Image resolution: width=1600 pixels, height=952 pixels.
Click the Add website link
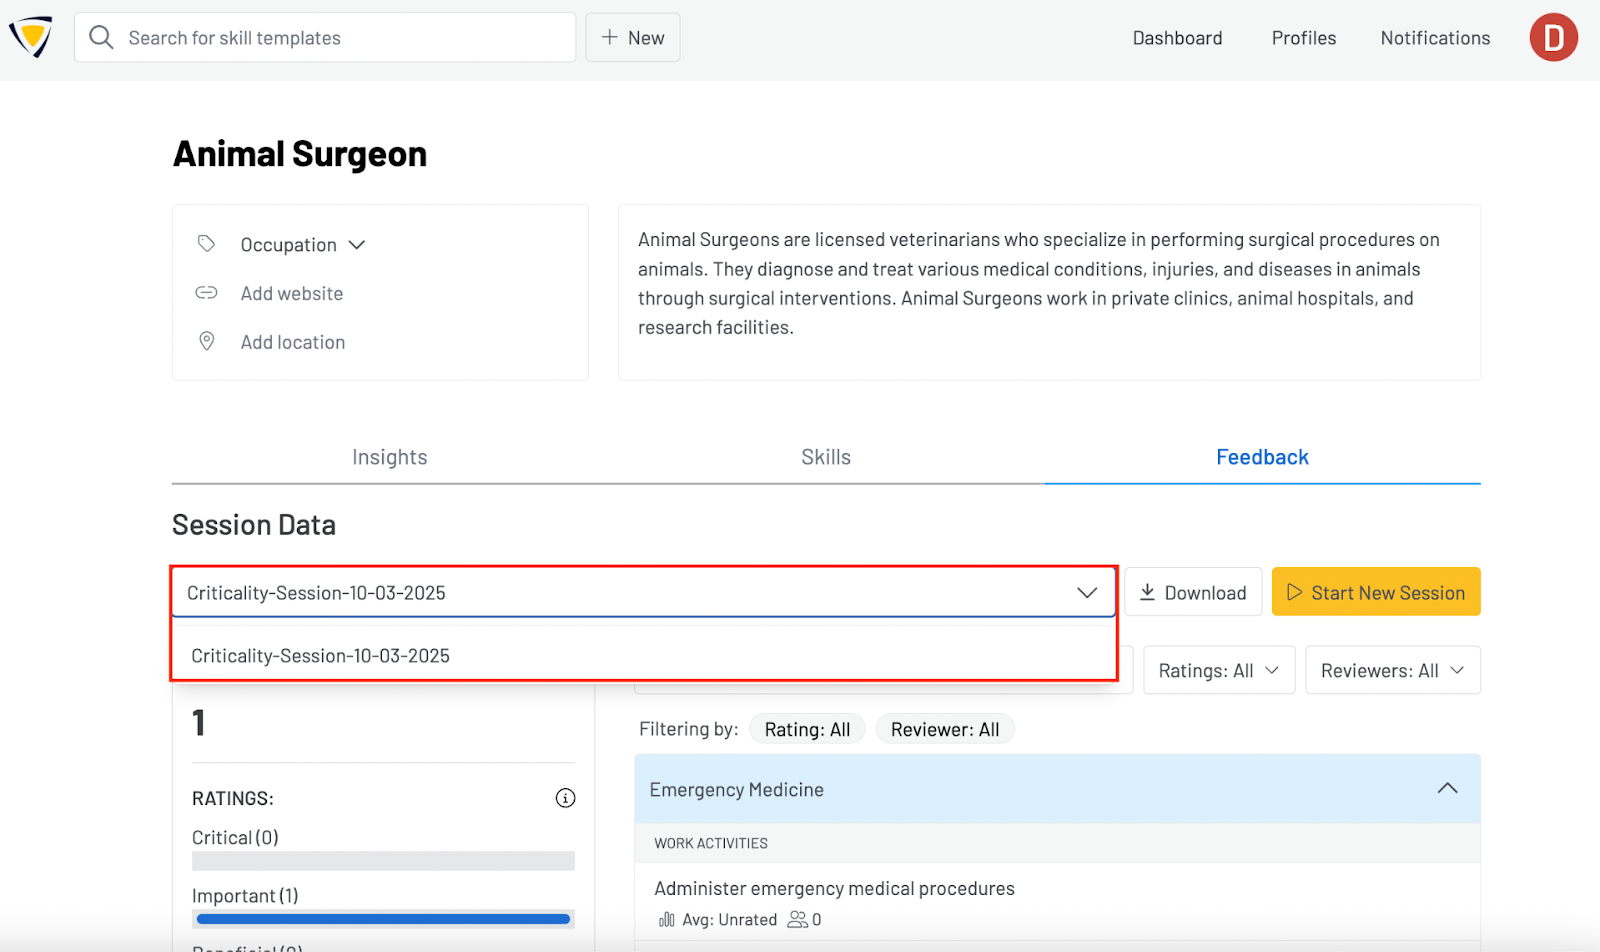291,292
